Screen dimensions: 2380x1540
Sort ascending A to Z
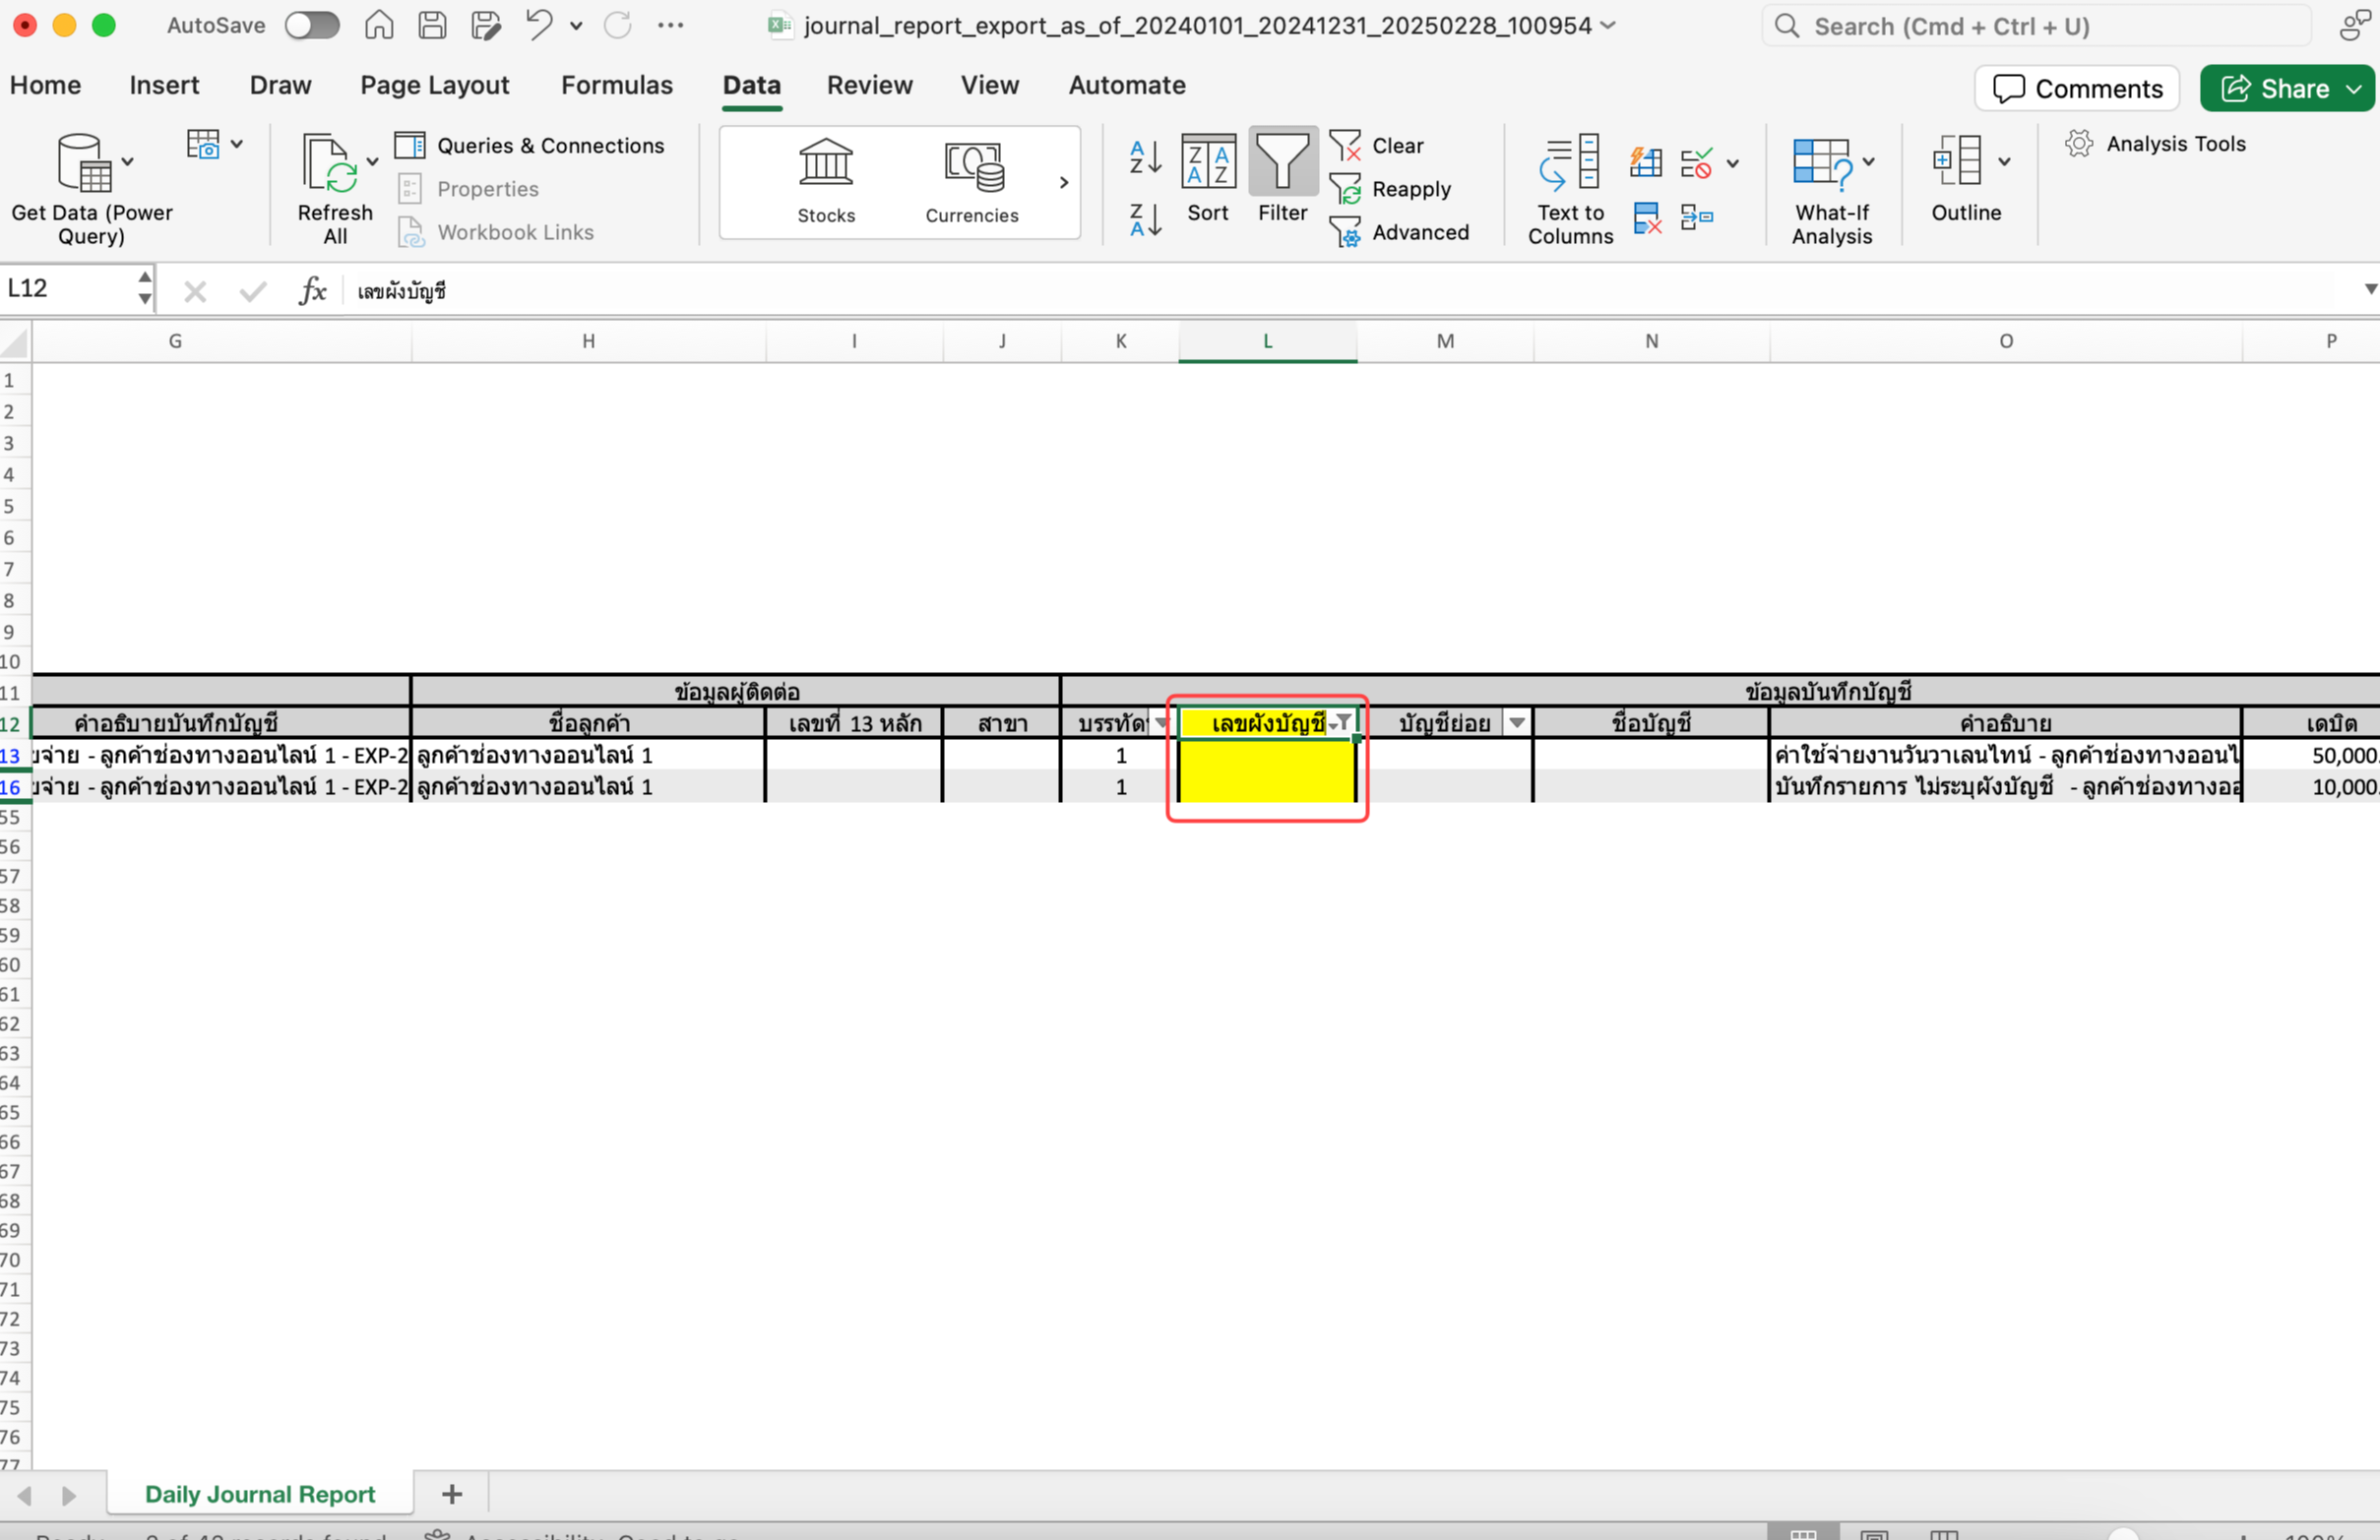coord(1146,157)
